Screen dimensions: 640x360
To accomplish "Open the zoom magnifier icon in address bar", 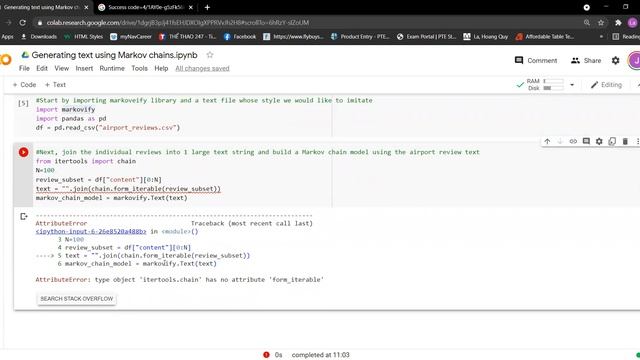I will (x=587, y=22).
